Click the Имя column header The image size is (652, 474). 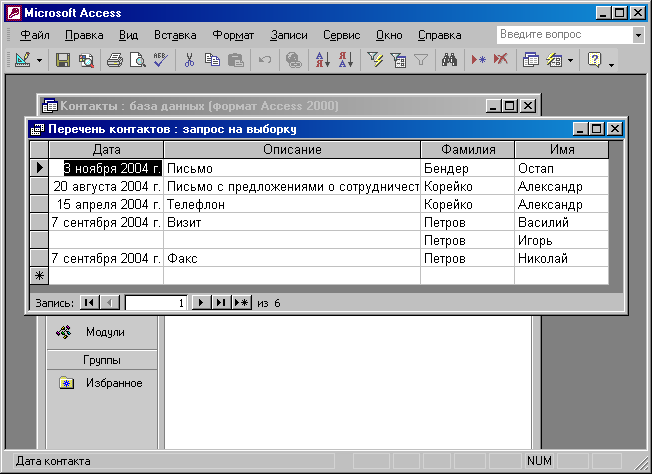pyautogui.click(x=562, y=150)
